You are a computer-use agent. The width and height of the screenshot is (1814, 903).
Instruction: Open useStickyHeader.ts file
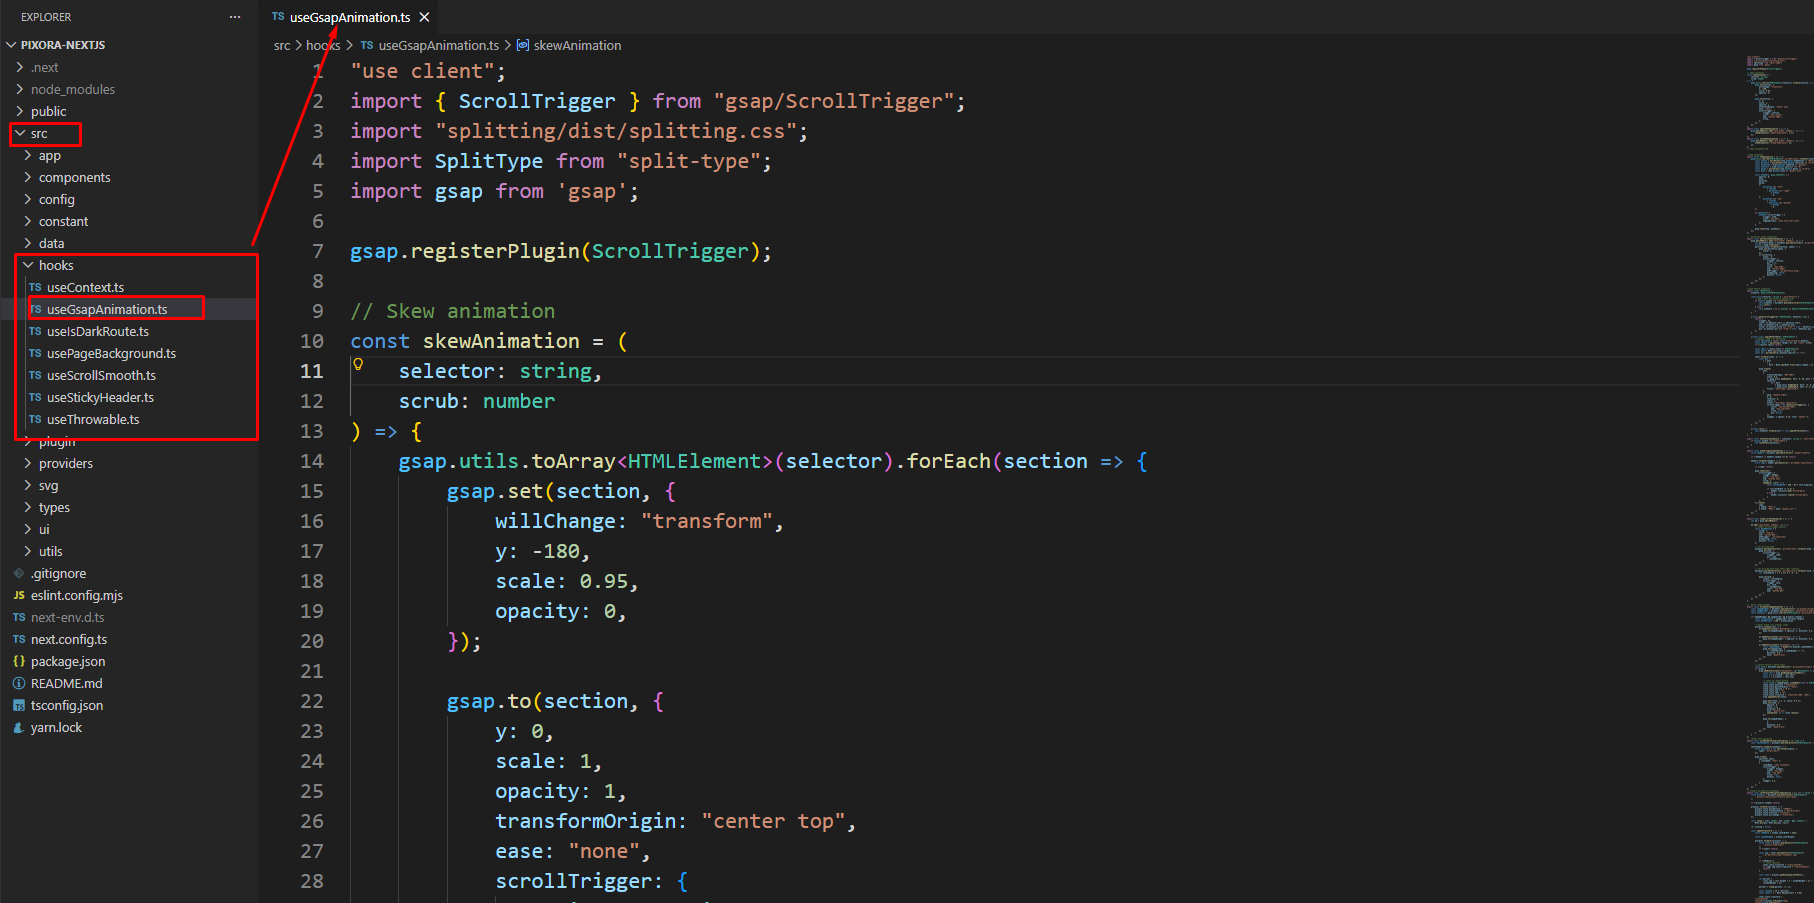point(100,397)
